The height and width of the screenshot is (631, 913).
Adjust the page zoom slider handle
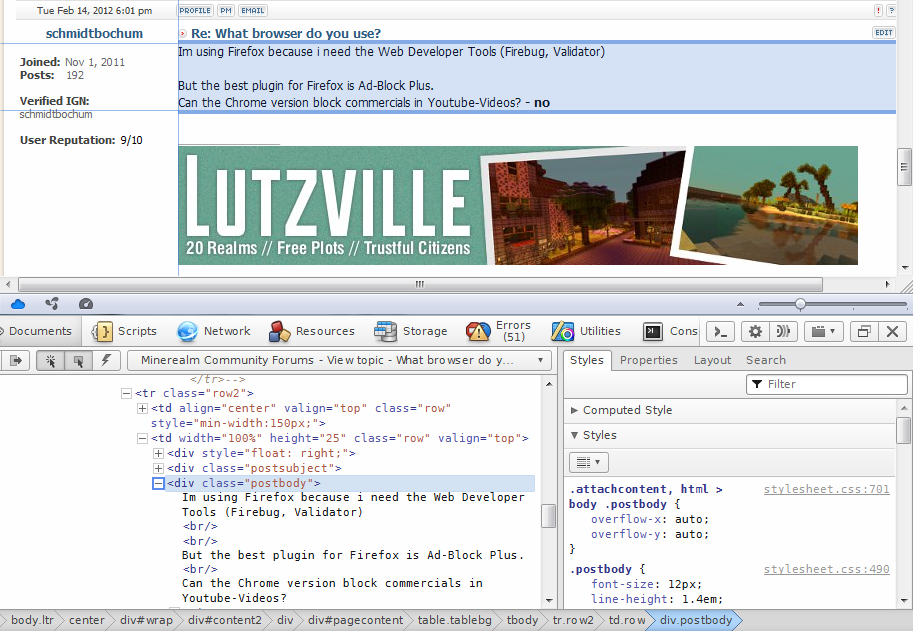[801, 304]
